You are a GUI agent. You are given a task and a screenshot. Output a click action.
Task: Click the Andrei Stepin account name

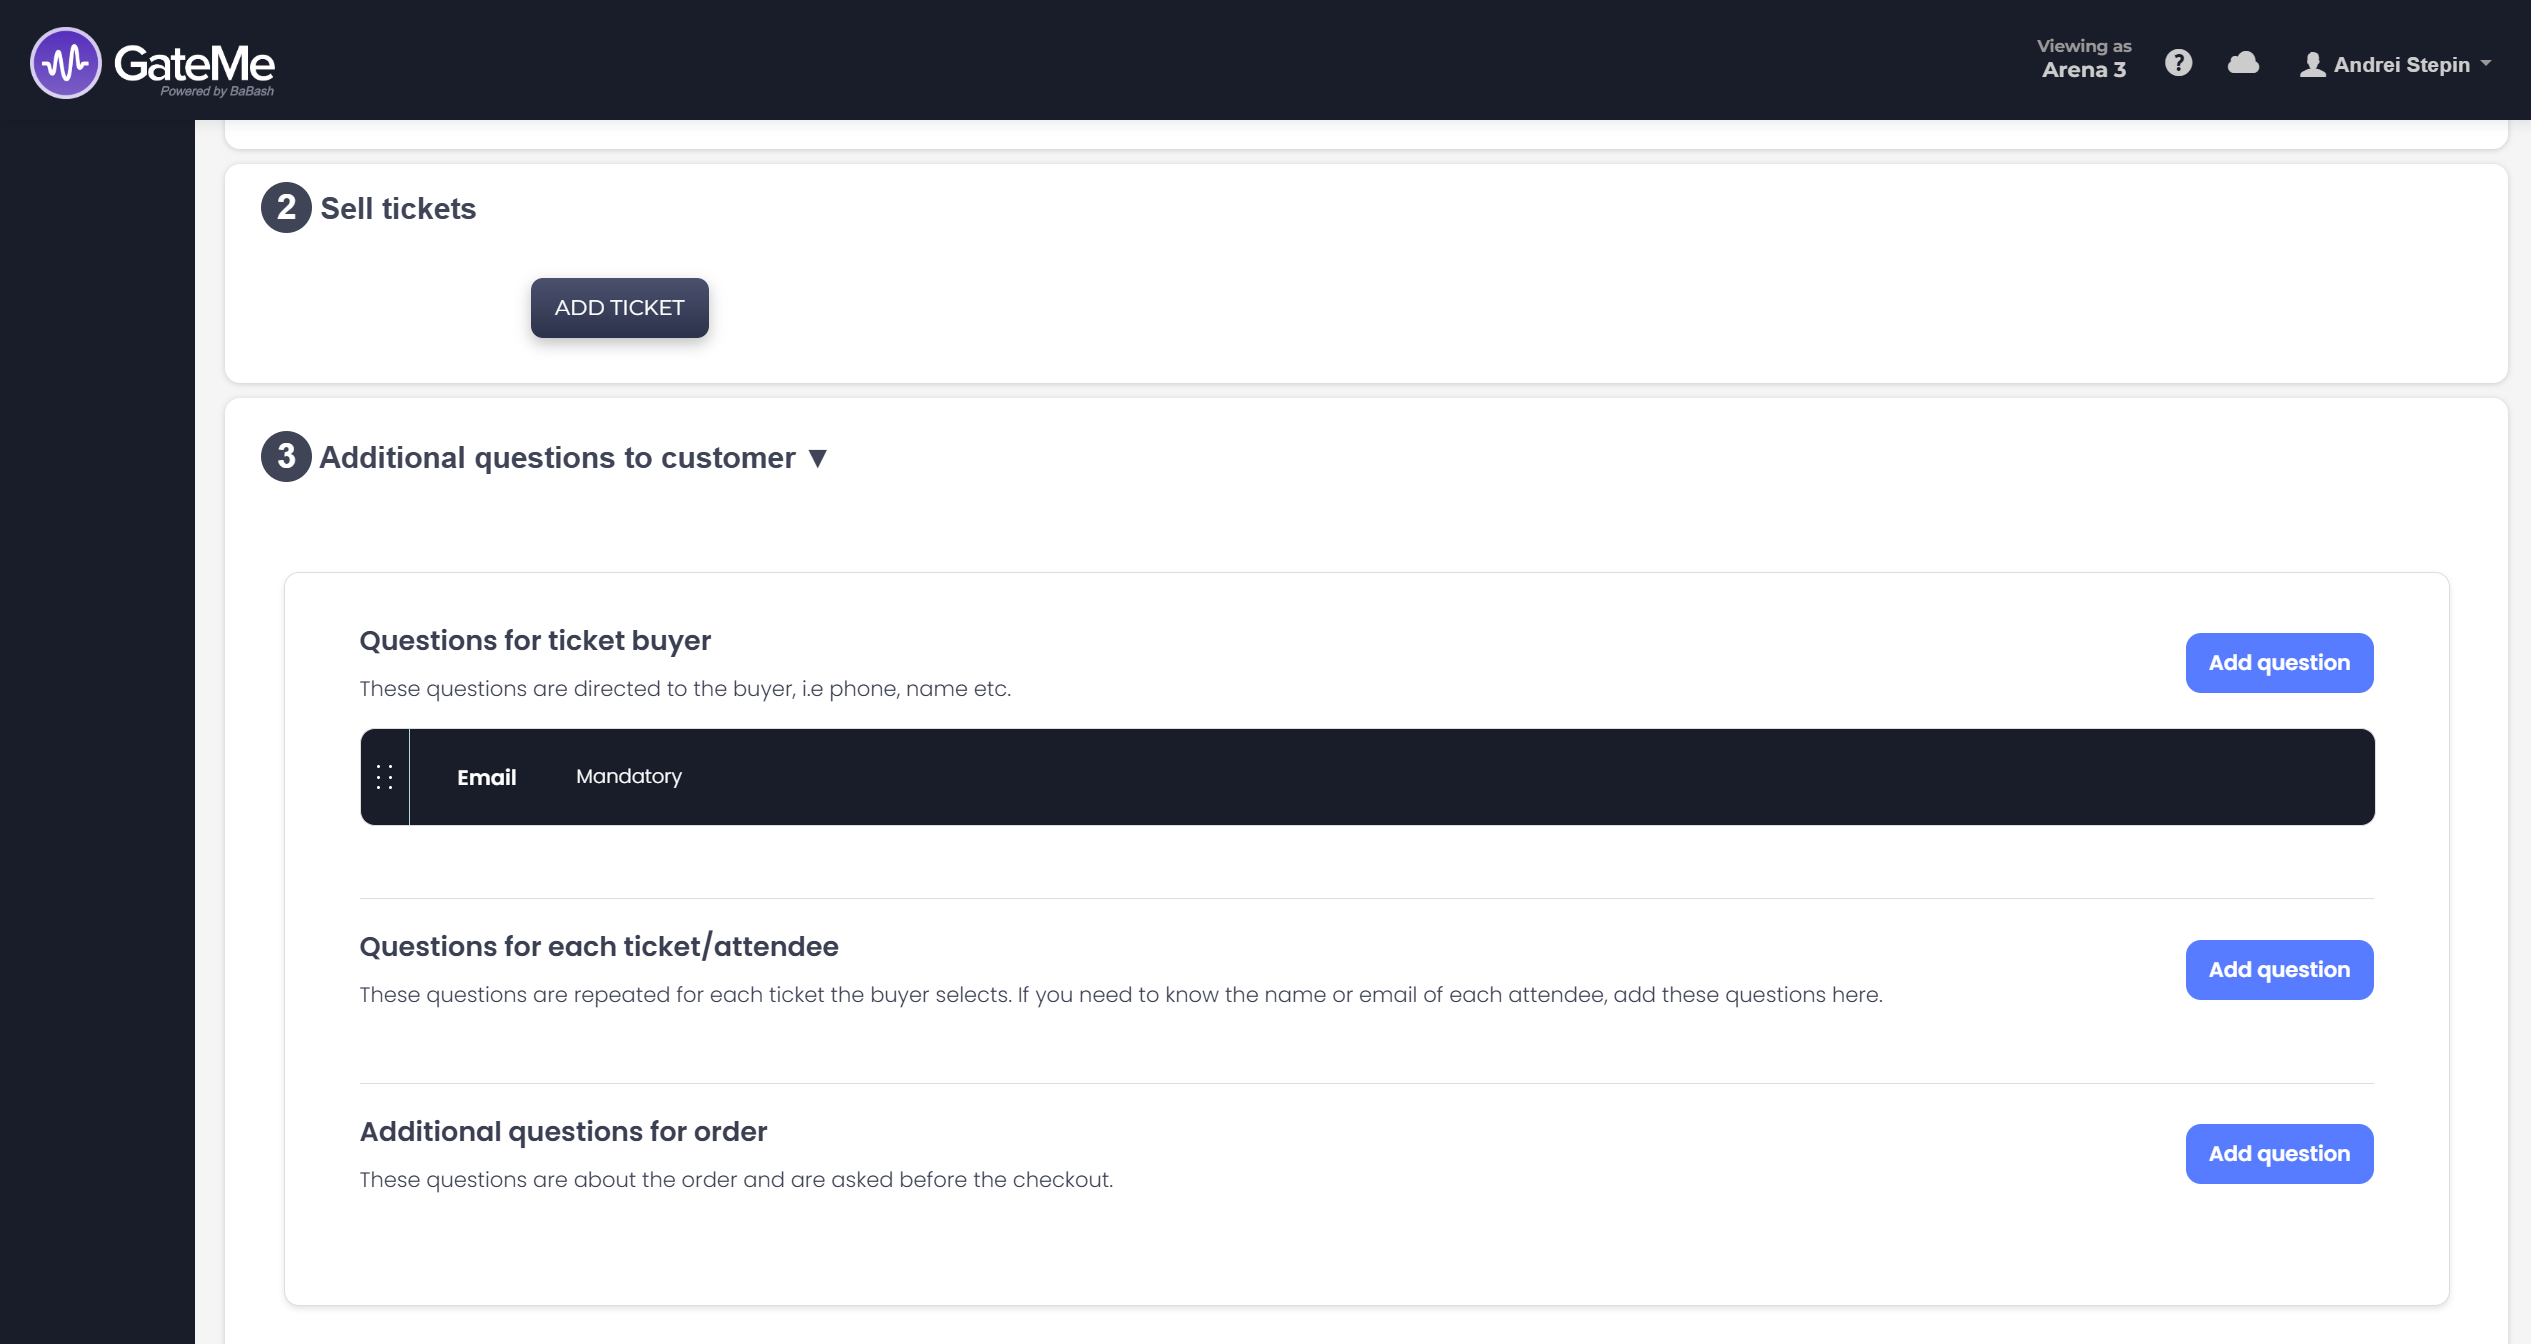[2401, 65]
